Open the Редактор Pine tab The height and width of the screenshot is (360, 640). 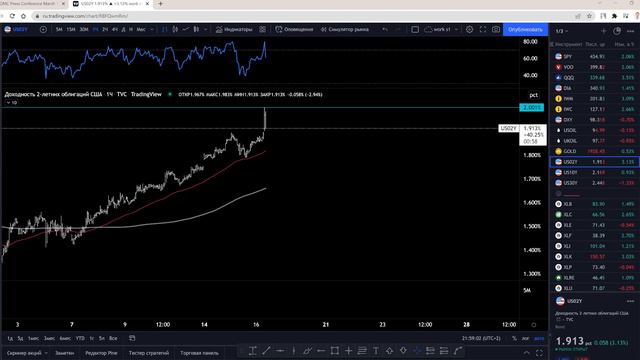(x=101, y=353)
